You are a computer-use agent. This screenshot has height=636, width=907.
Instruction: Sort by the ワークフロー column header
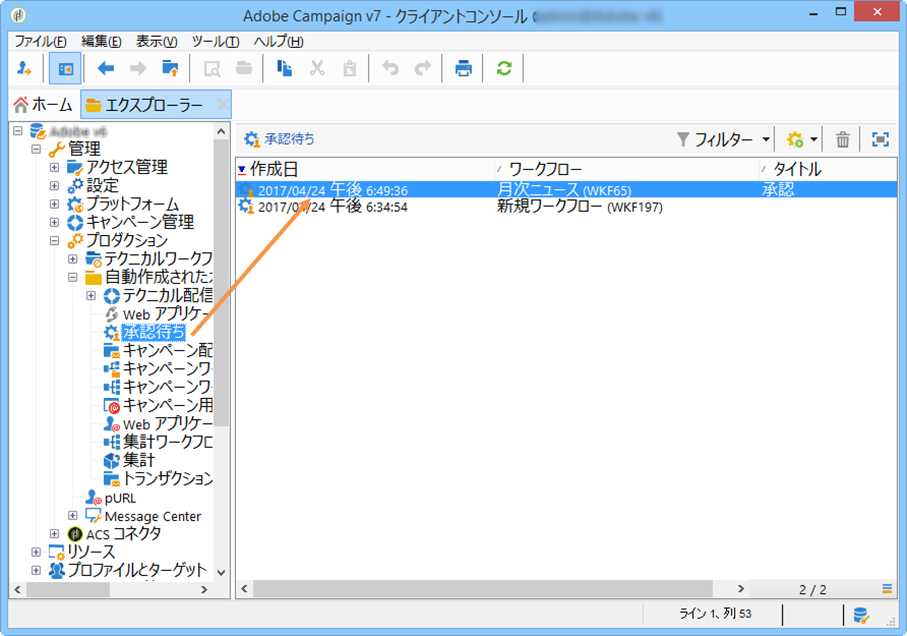pyautogui.click(x=627, y=169)
